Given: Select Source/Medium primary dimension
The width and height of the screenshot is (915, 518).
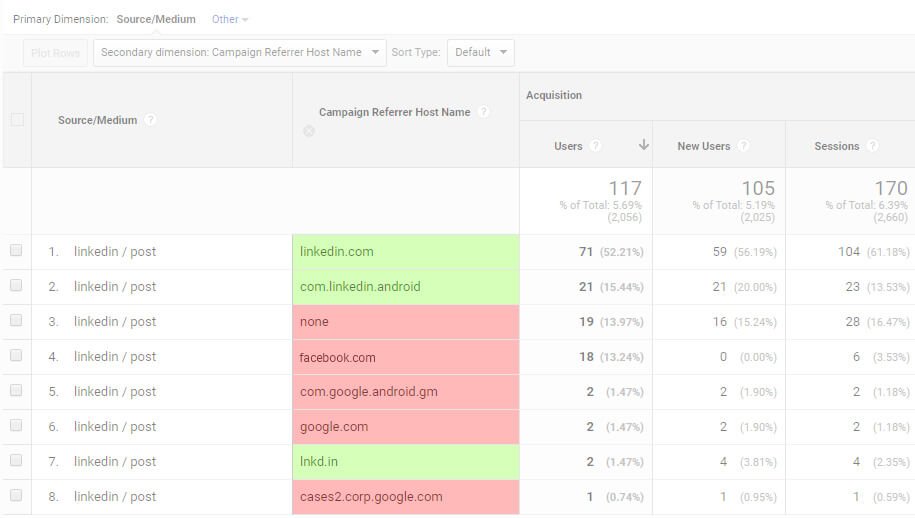Looking at the screenshot, I should (156, 19).
